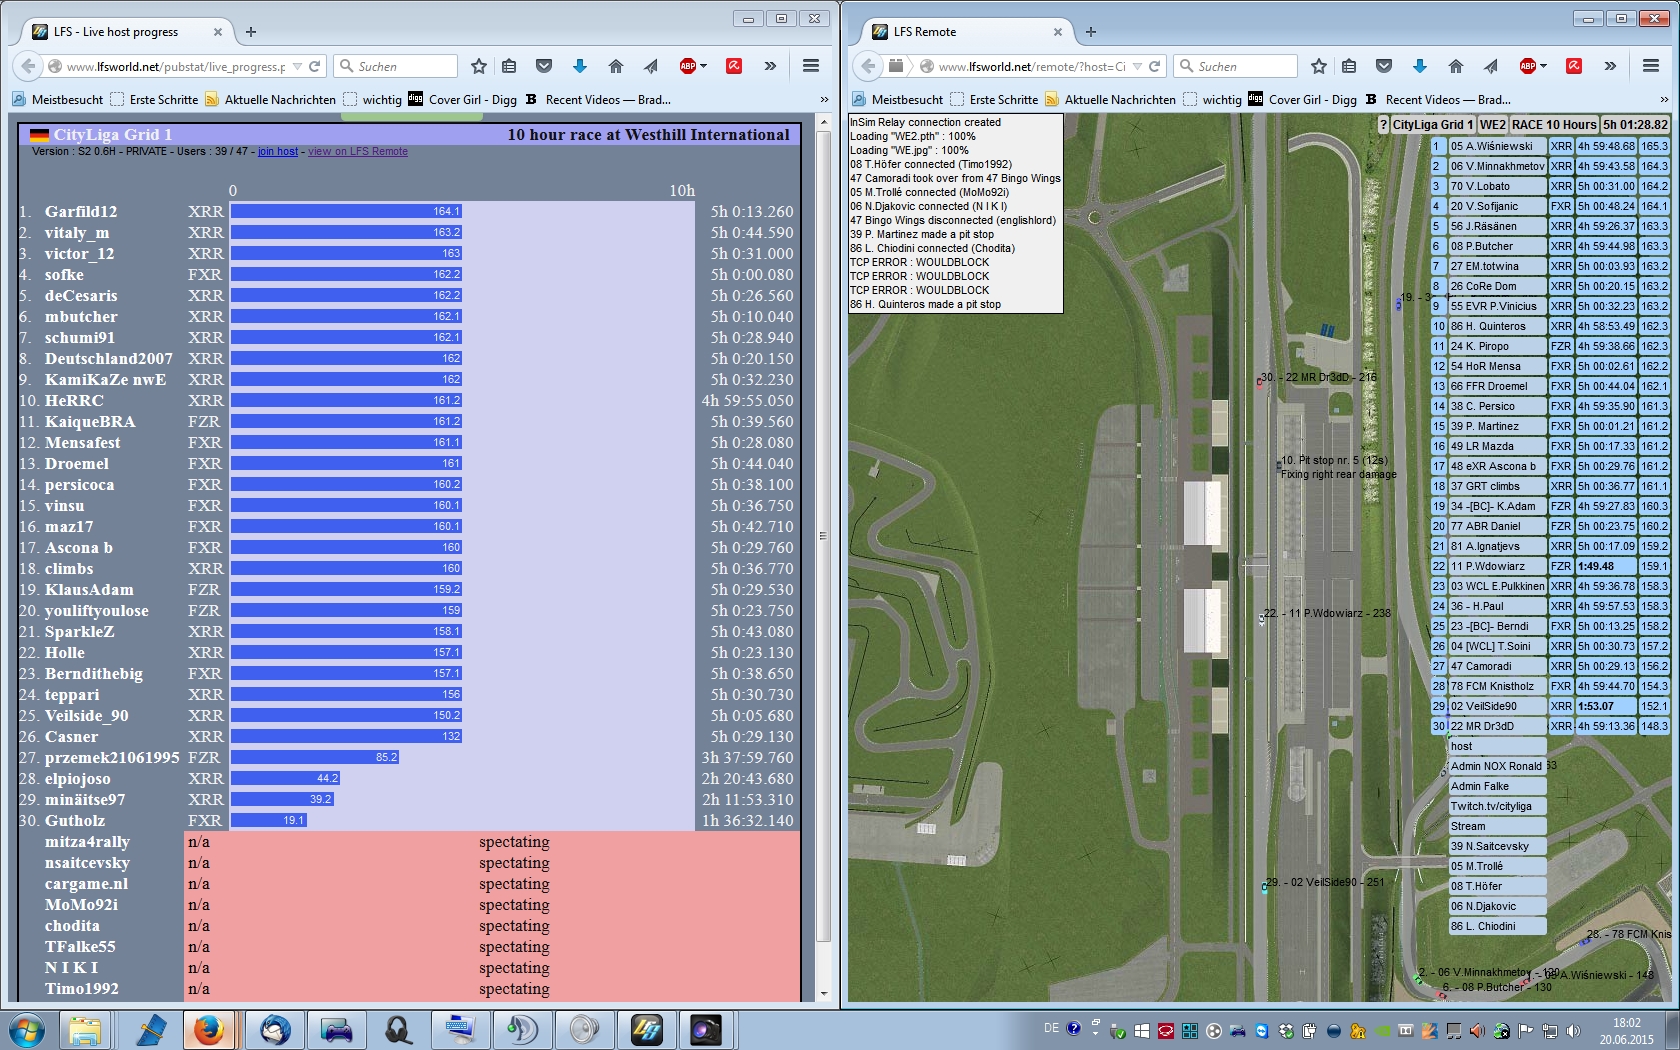Expand URL history dropdown in left address bar
Screen dimensions: 1680x1050
pyautogui.click(x=297, y=66)
